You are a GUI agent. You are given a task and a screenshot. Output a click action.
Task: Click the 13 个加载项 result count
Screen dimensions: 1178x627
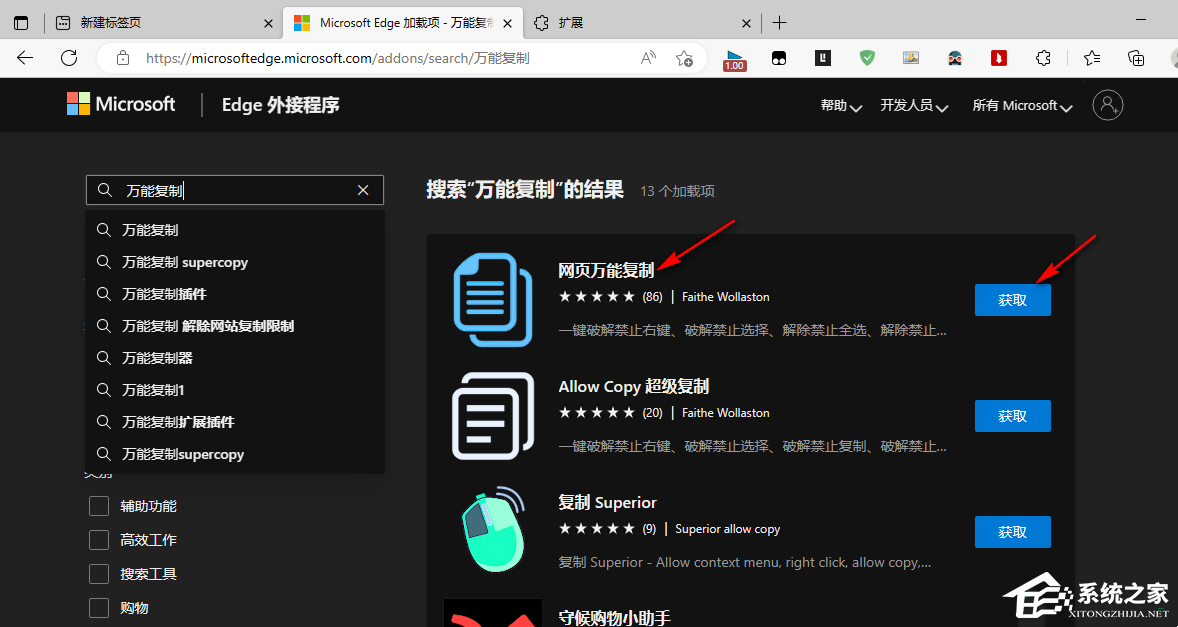(677, 191)
